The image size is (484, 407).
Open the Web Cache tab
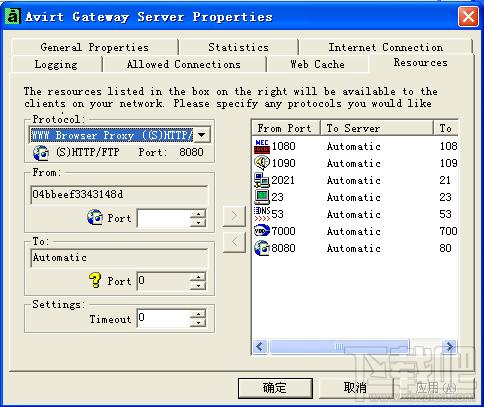(317, 64)
